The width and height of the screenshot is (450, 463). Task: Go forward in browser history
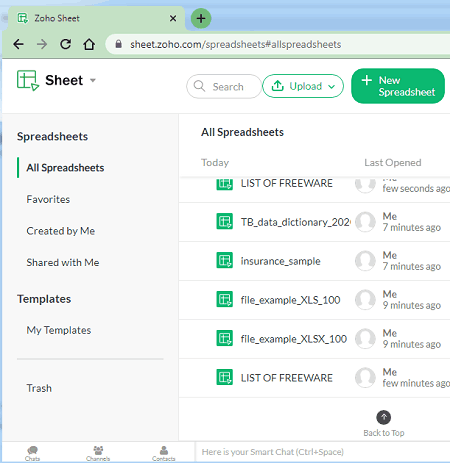point(42,44)
